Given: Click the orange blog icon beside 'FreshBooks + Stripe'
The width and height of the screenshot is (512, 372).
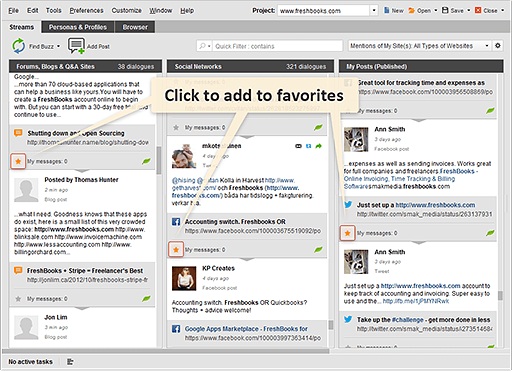Looking at the screenshot, I should coord(18,270).
